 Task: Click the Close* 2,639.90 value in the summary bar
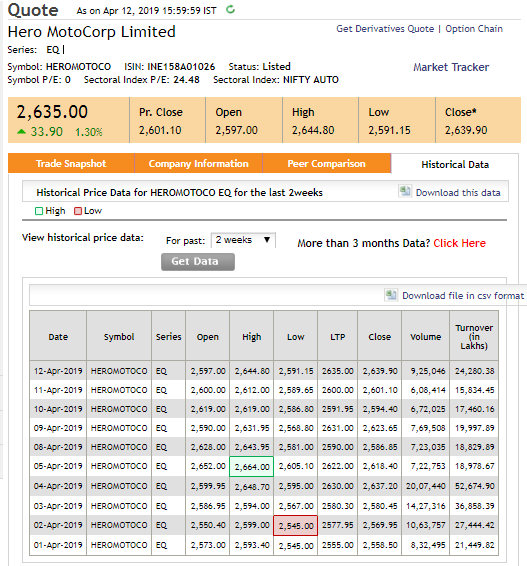[x=466, y=130]
